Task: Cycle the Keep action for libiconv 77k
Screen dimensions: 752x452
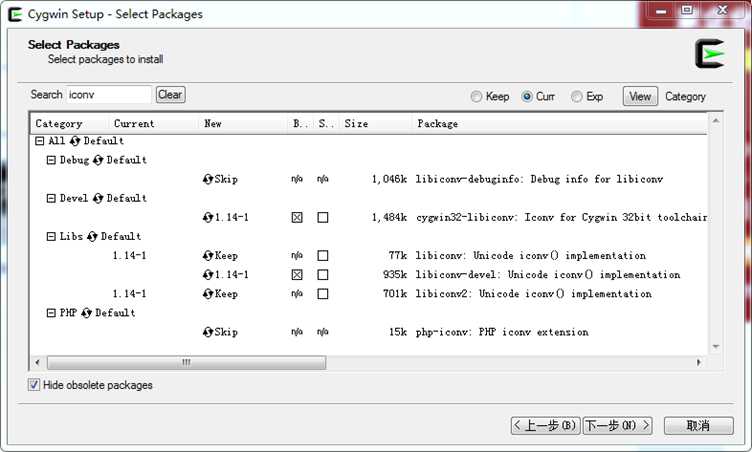Action: tap(208, 255)
